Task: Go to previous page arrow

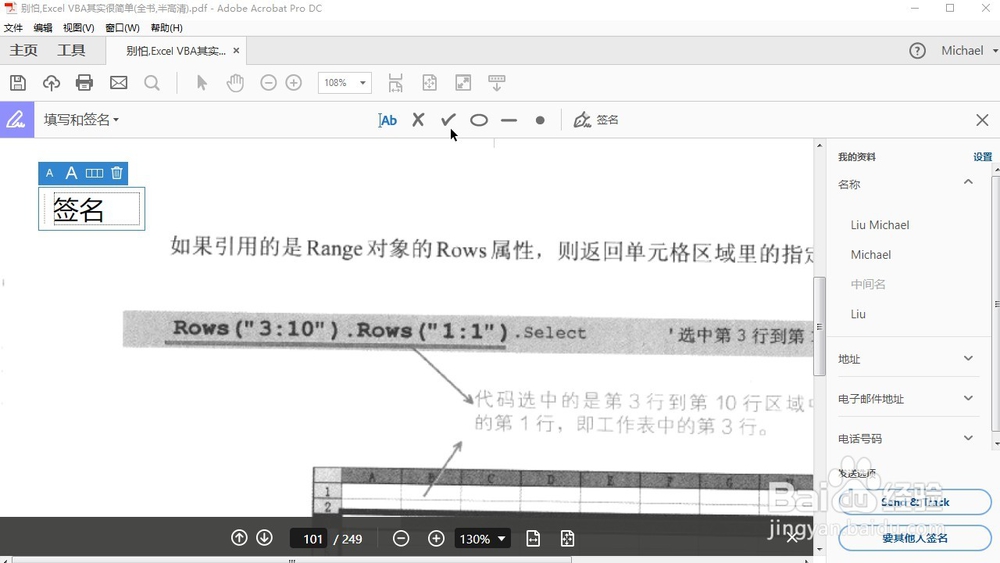Action: (x=239, y=538)
